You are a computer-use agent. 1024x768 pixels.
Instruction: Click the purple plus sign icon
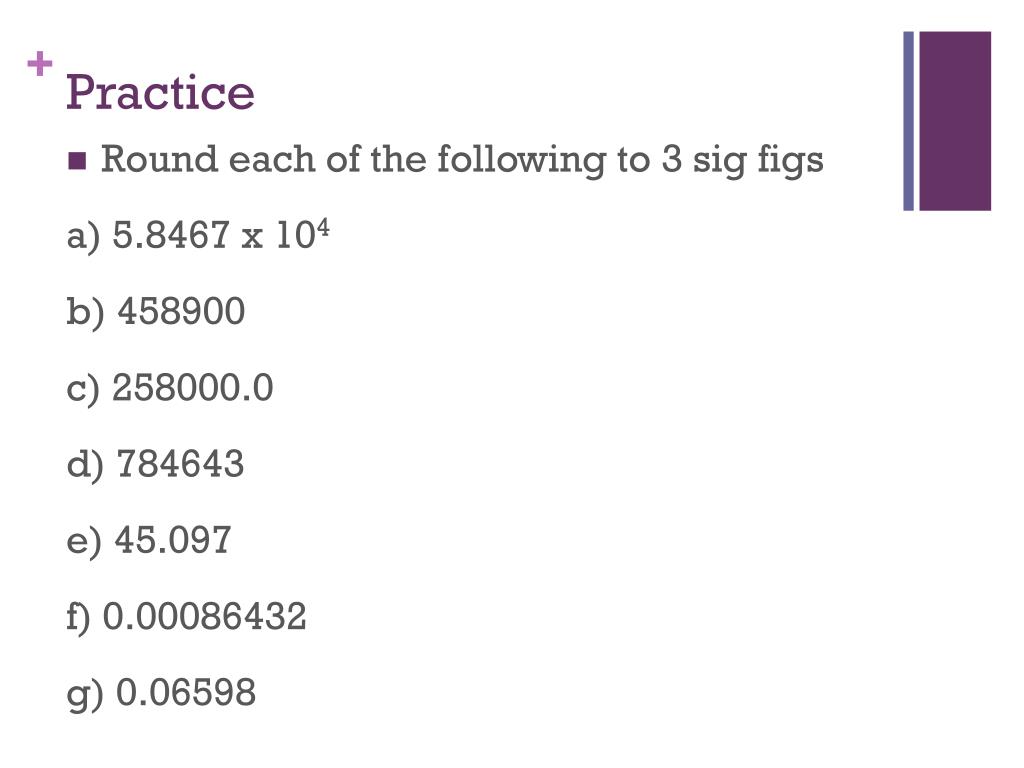(40, 64)
